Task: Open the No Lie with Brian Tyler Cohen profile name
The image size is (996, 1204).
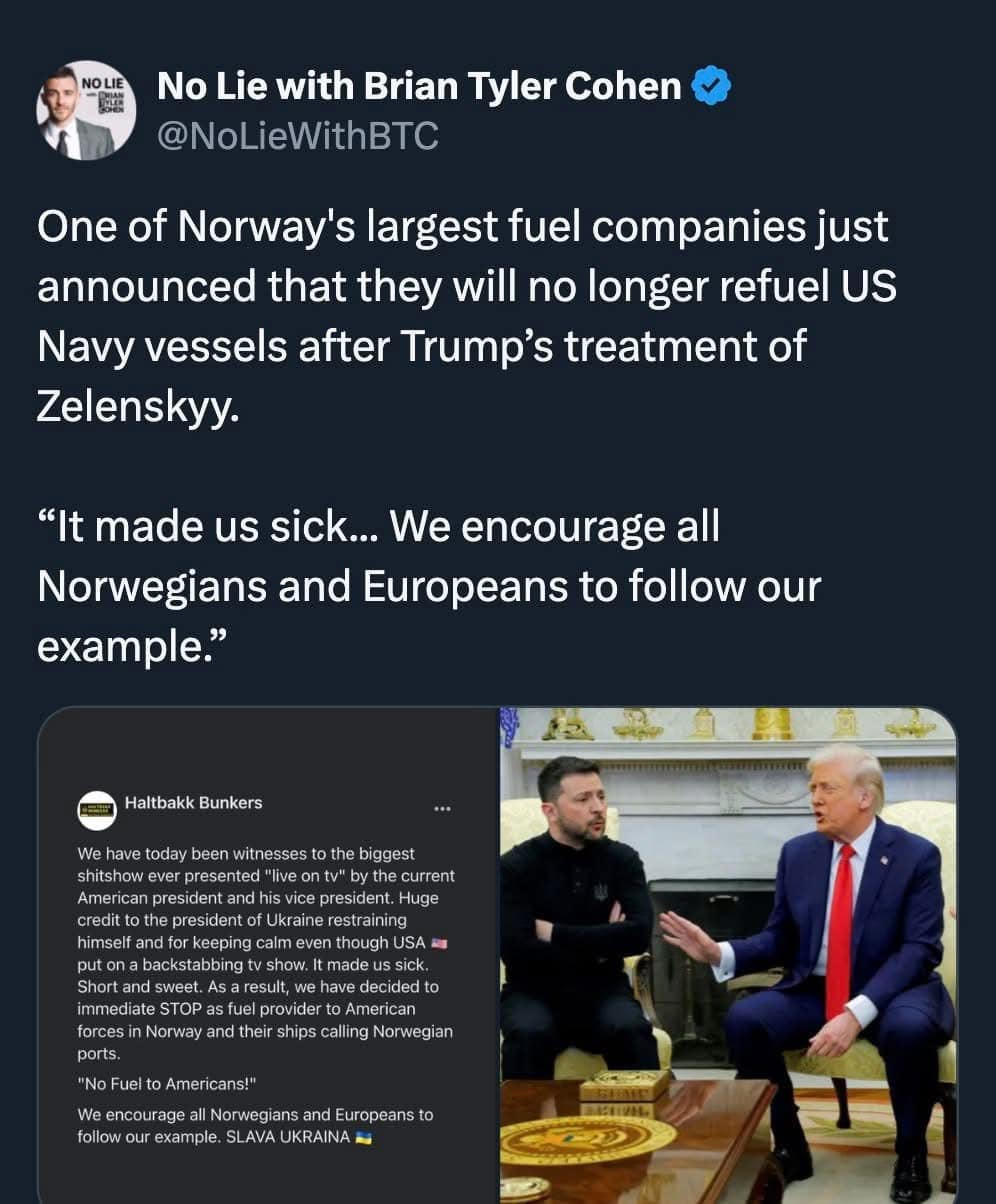Action: click(x=419, y=87)
